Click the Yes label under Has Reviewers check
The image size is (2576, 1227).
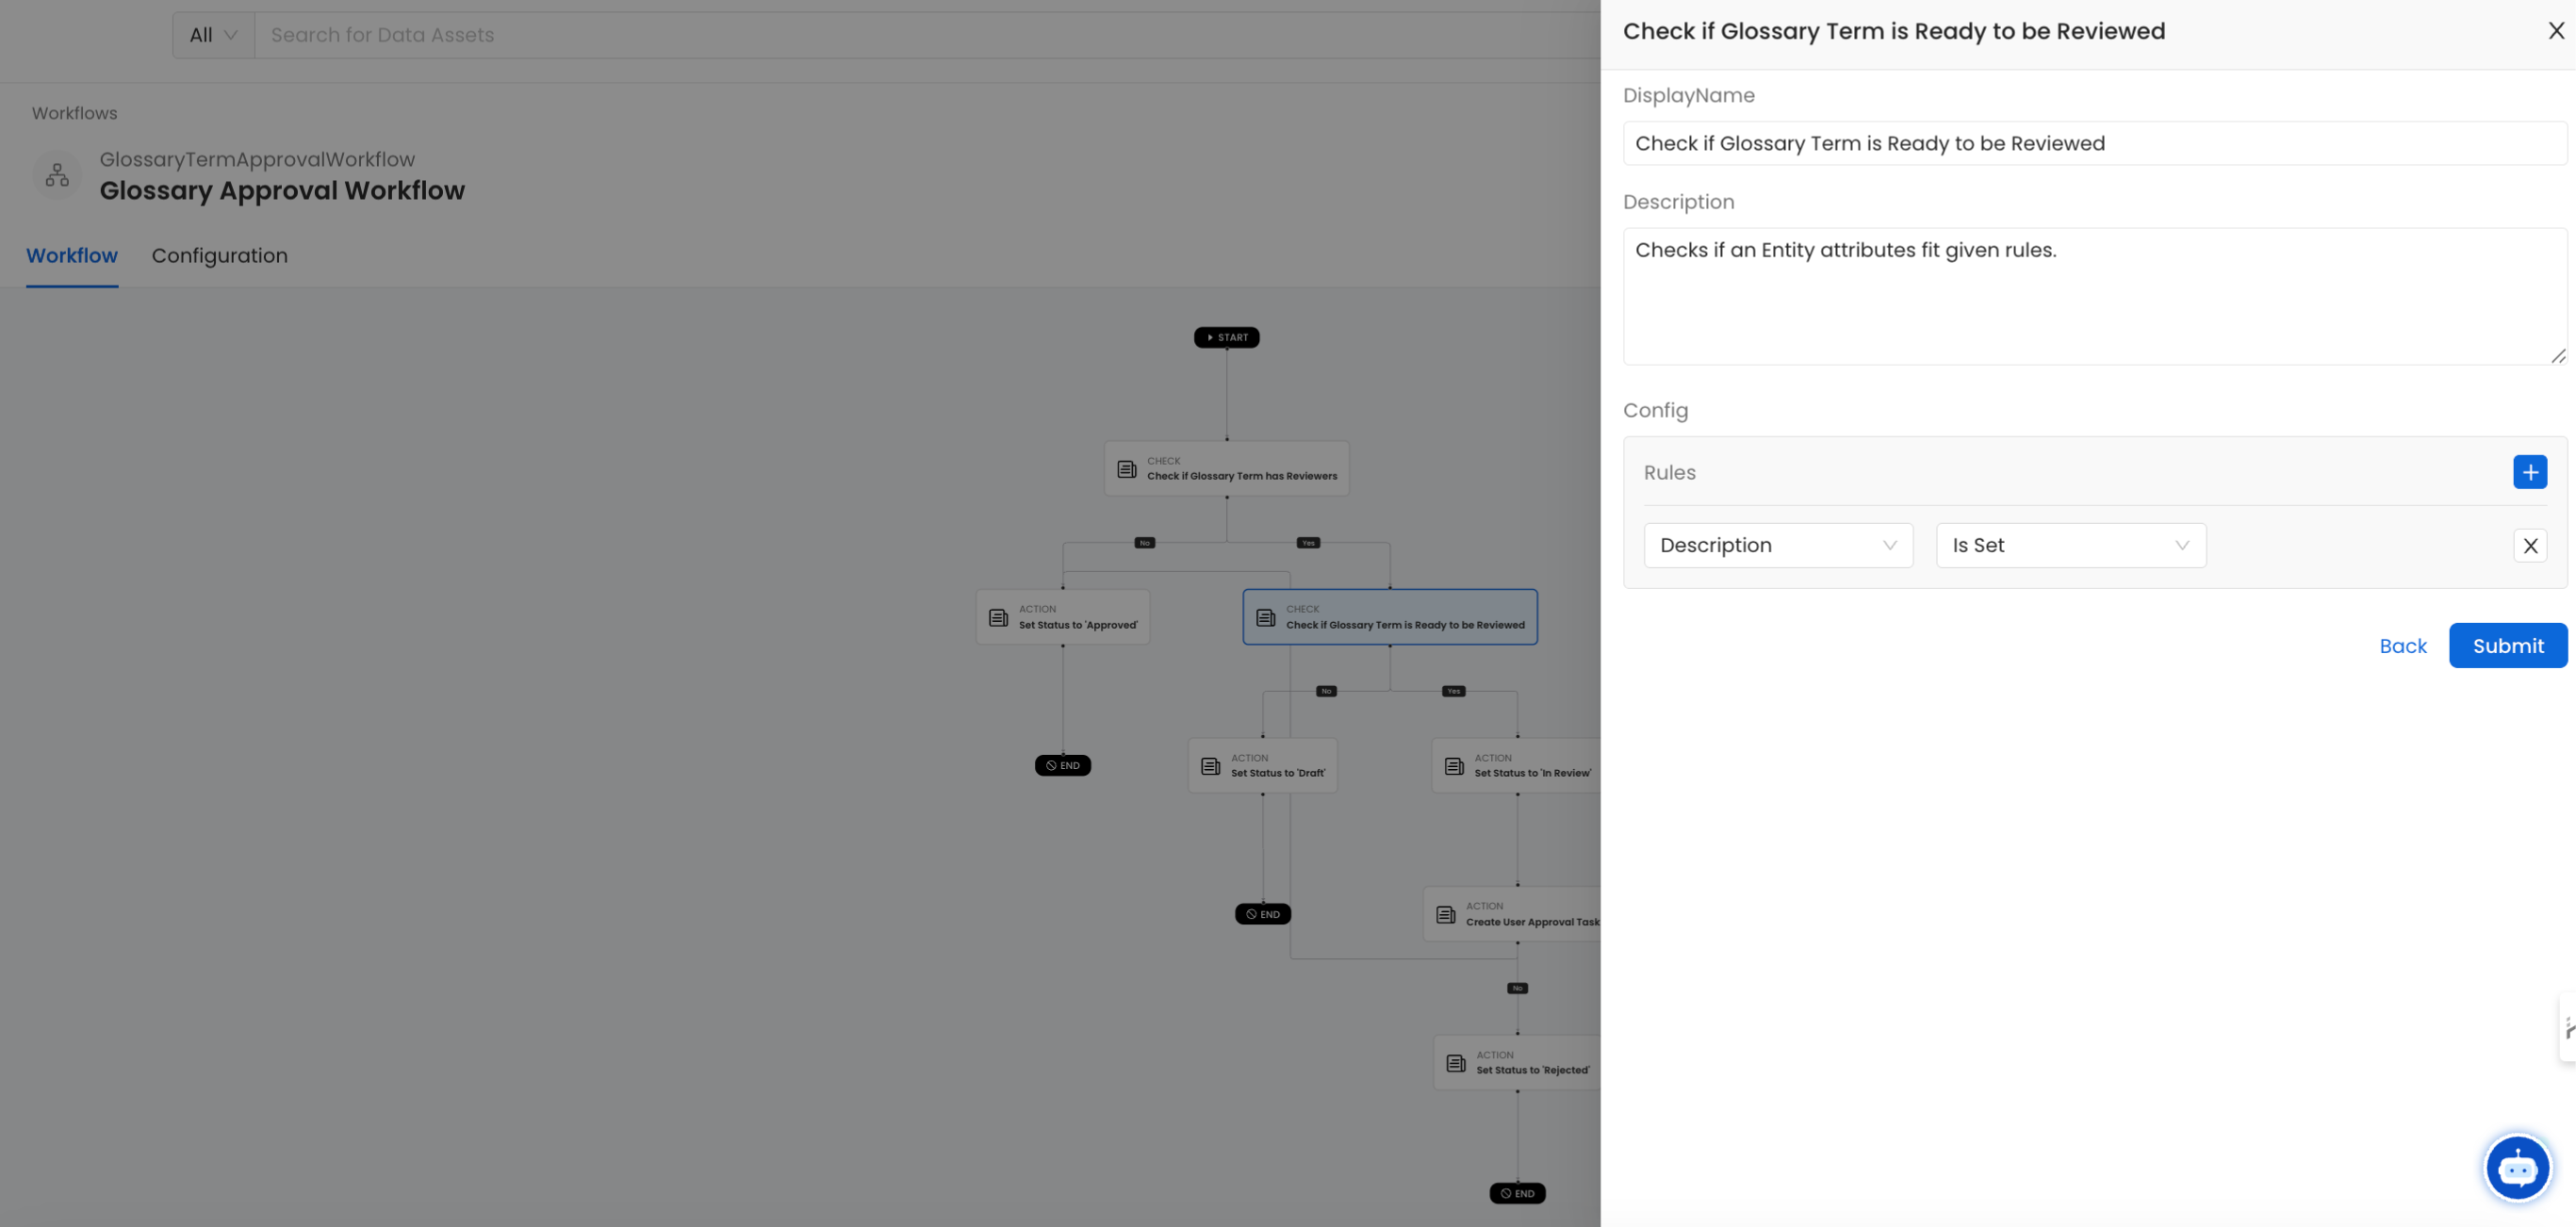[x=1308, y=543]
